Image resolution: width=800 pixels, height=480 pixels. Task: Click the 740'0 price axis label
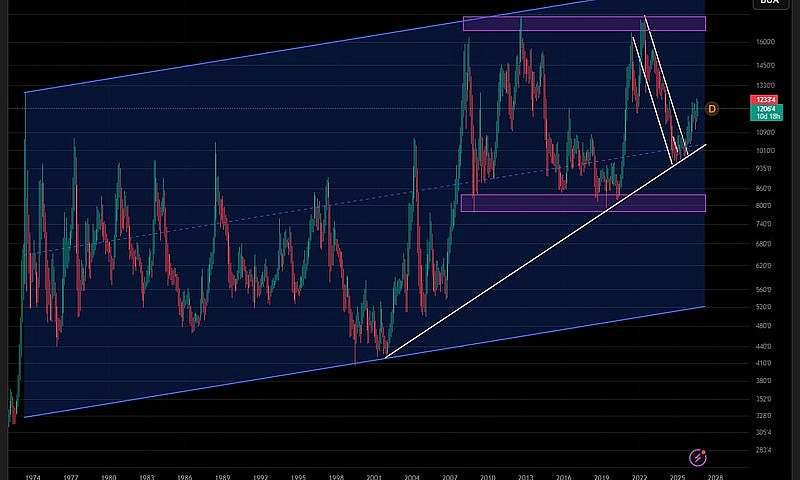point(764,224)
